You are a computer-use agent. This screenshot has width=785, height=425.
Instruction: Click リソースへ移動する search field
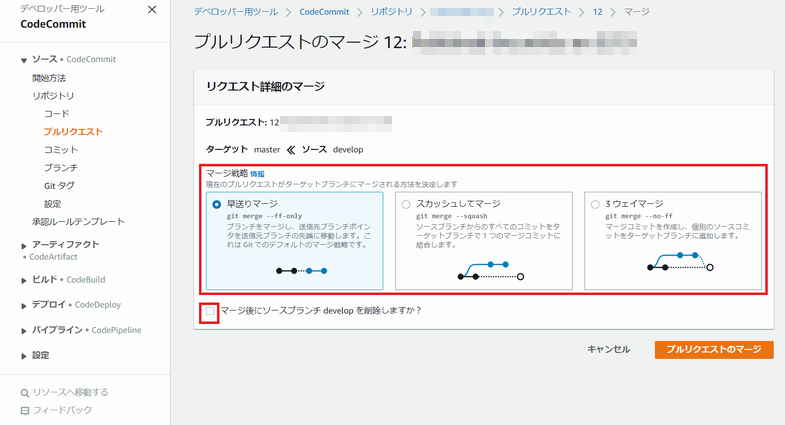coord(71,392)
